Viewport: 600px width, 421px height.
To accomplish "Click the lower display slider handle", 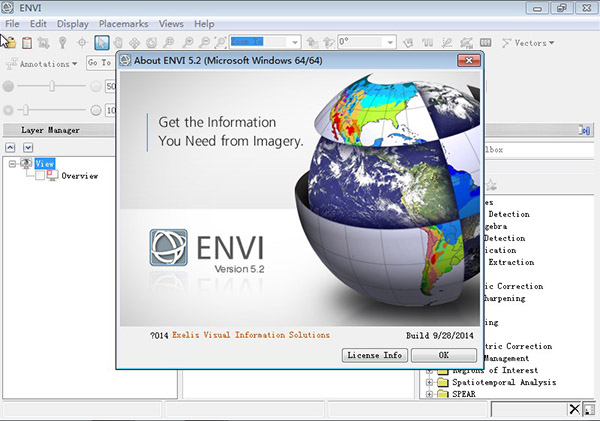I will pos(26,110).
